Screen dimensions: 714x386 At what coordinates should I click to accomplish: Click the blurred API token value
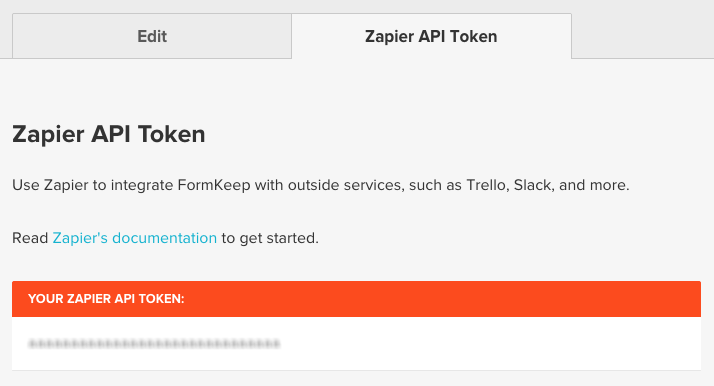pyautogui.click(x=154, y=344)
